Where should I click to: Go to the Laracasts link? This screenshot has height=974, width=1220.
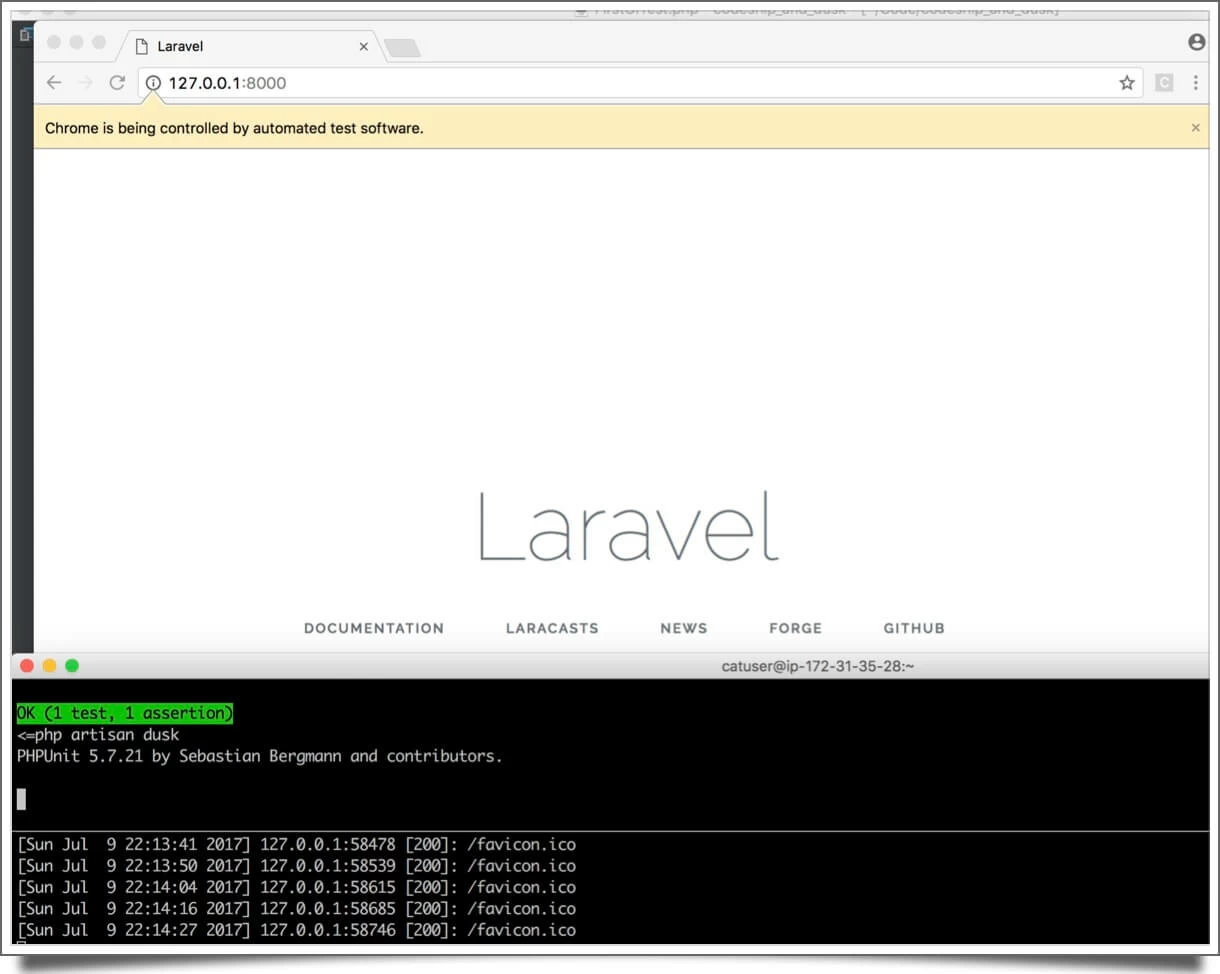[552, 628]
